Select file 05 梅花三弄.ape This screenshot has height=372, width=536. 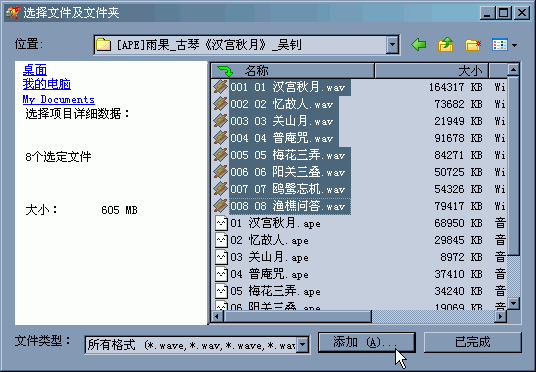tap(276, 291)
